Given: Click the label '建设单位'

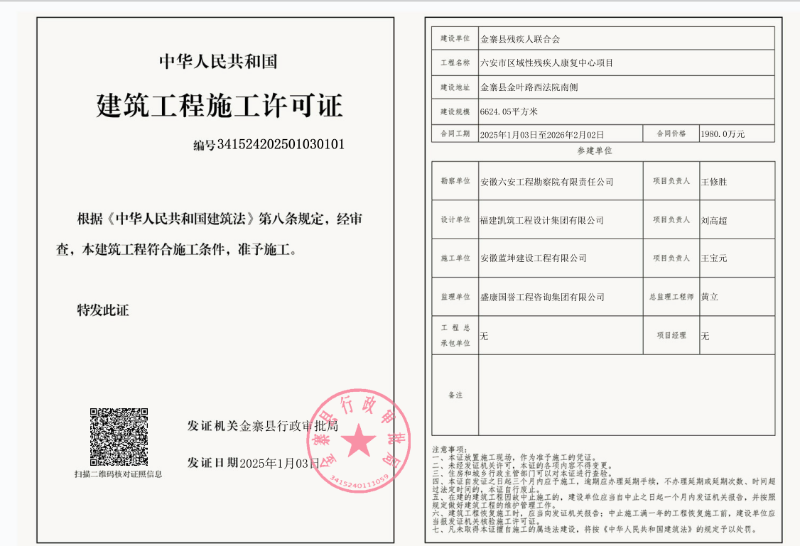Looking at the screenshot, I should [455, 38].
